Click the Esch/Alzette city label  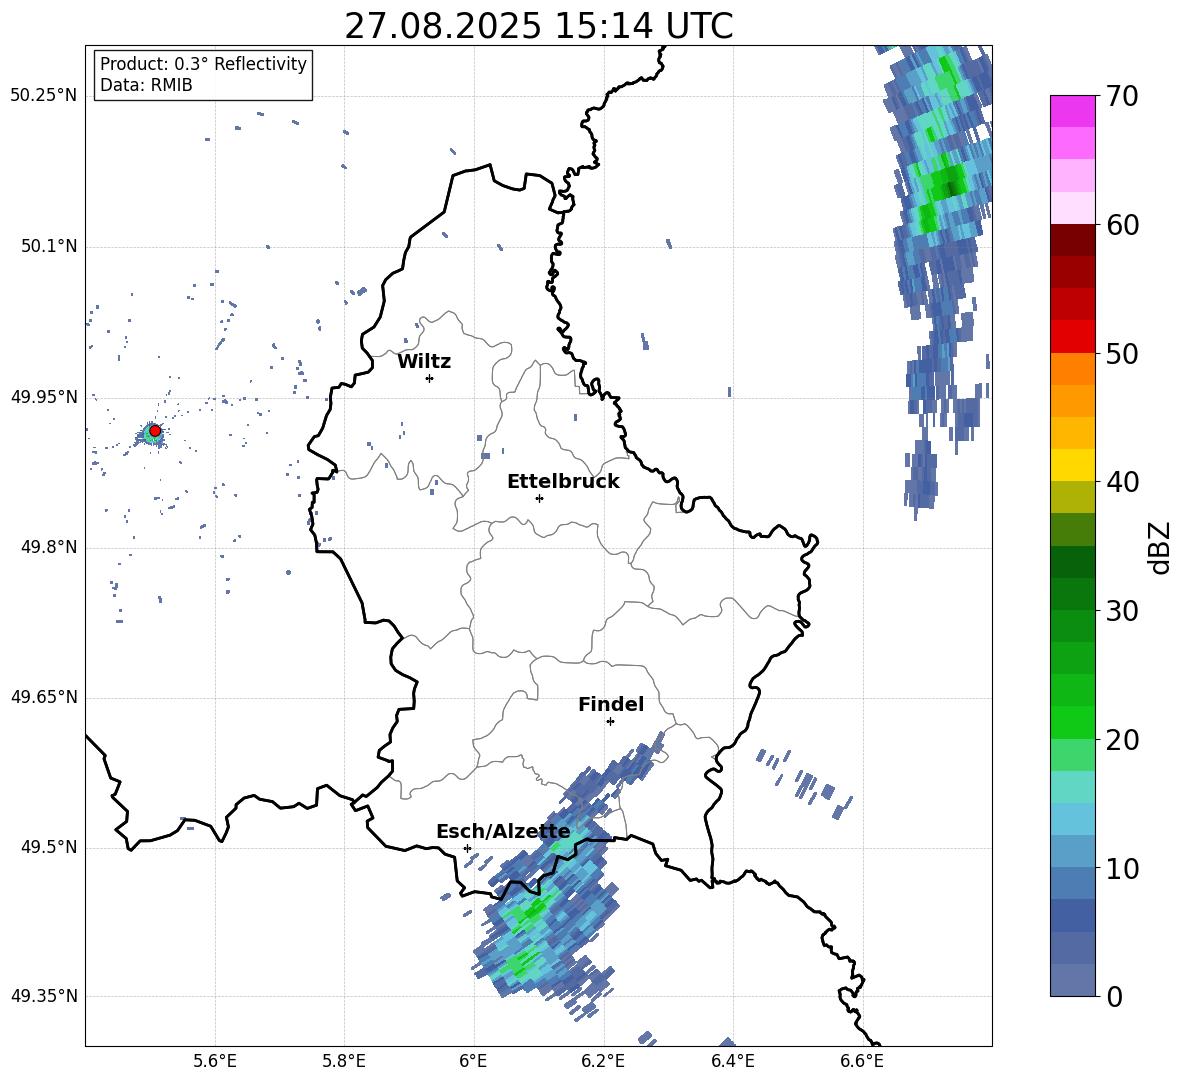point(503,832)
